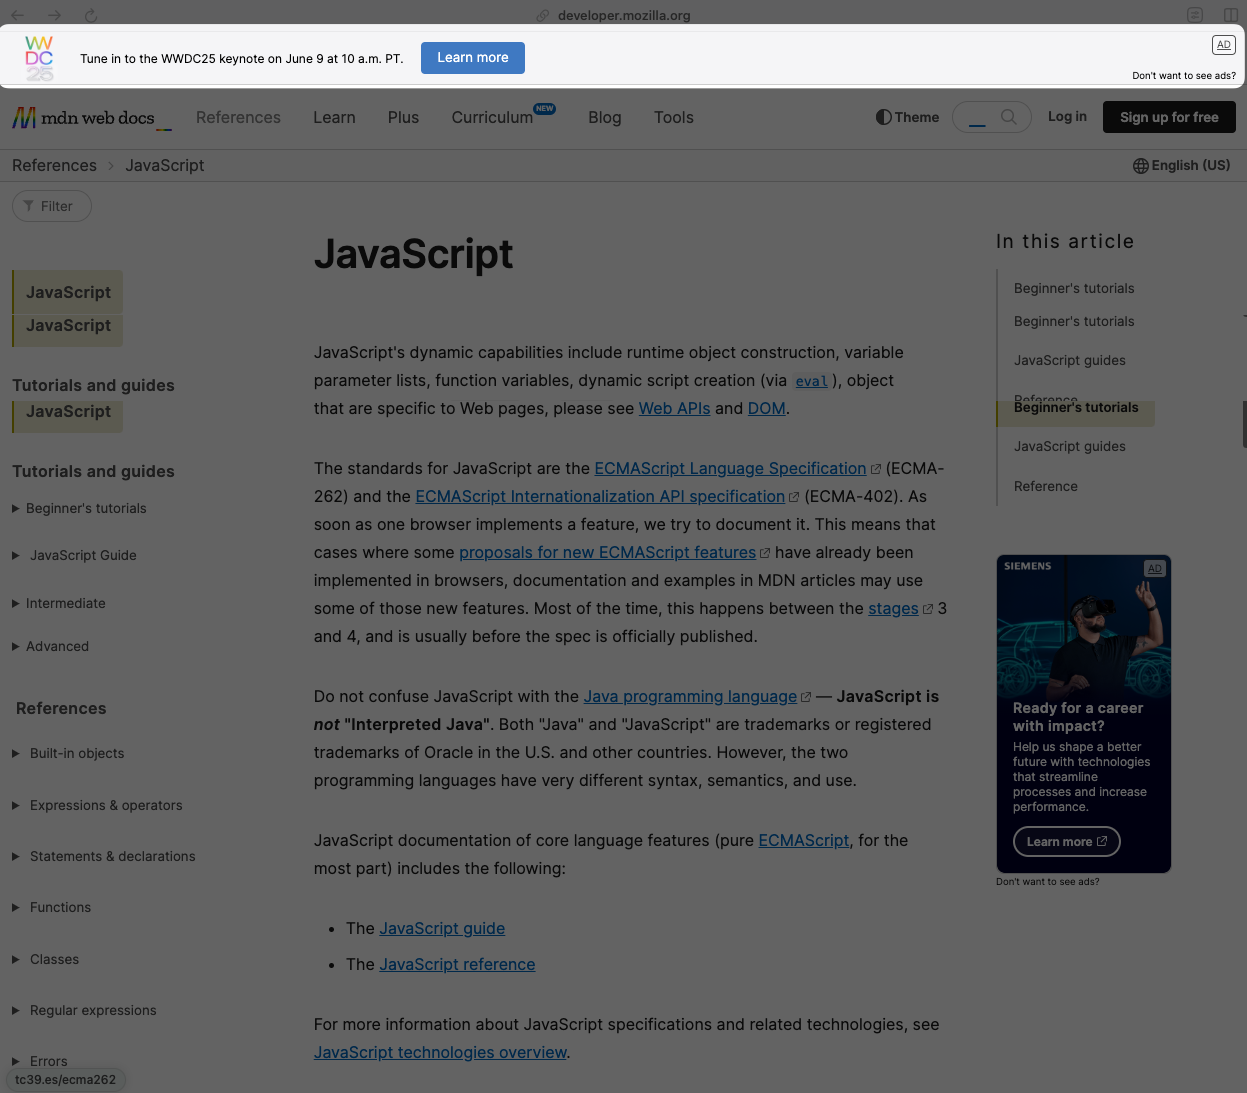Click external-link icon after Internationalization API specification
The width and height of the screenshot is (1247, 1093).
[x=794, y=497]
